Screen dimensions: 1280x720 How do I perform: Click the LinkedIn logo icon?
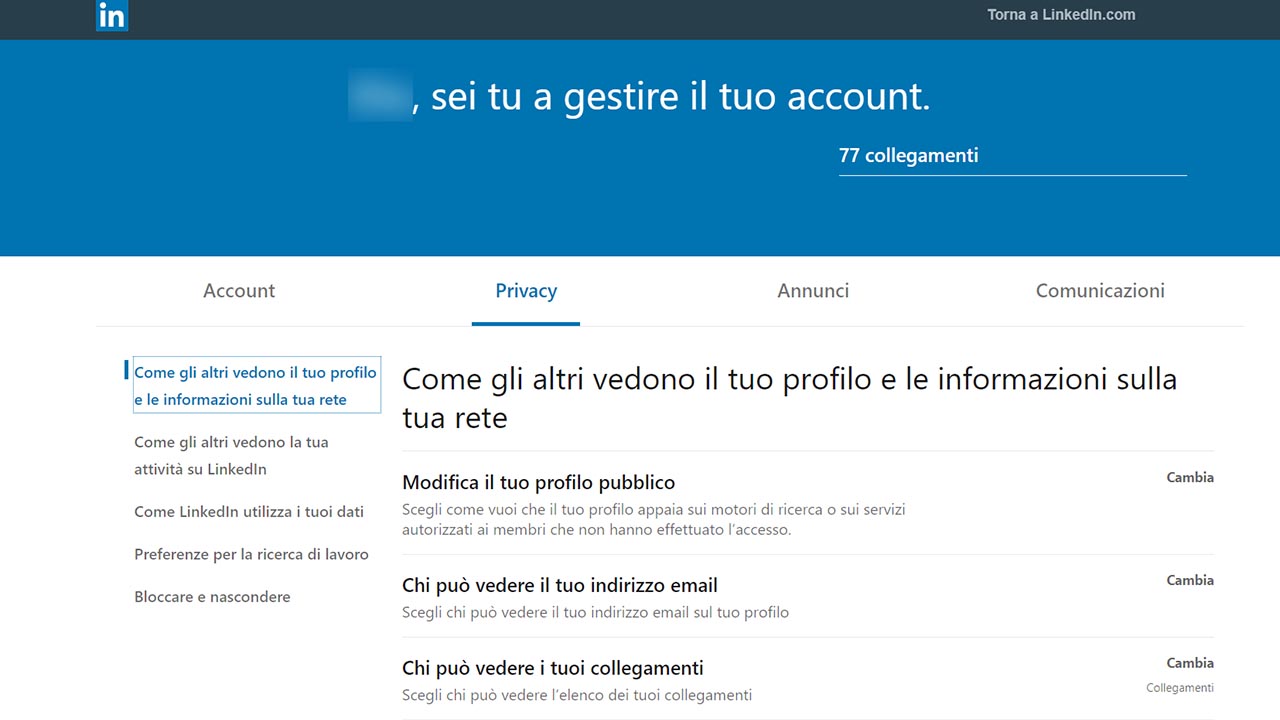(x=112, y=15)
